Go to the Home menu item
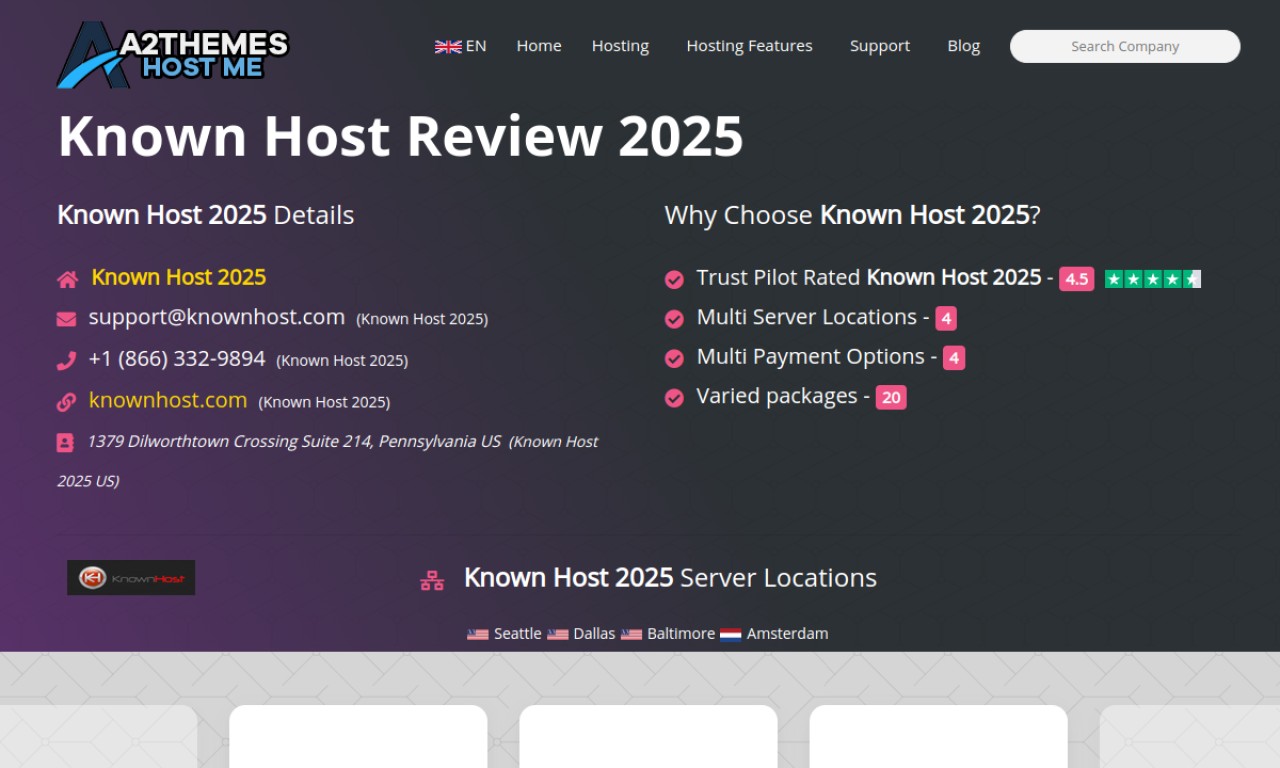 point(539,46)
